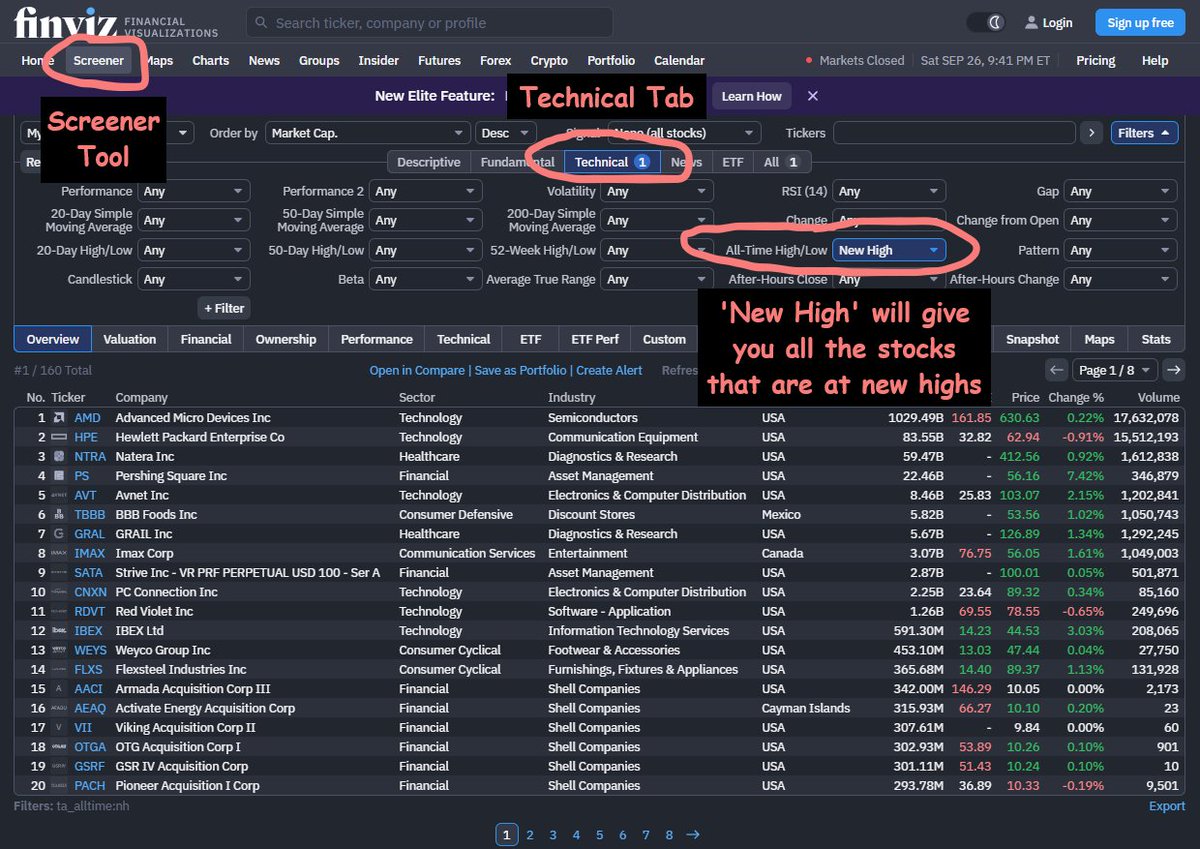Click Sign up free button
This screenshot has width=1200, height=849.
pyautogui.click(x=1140, y=22)
